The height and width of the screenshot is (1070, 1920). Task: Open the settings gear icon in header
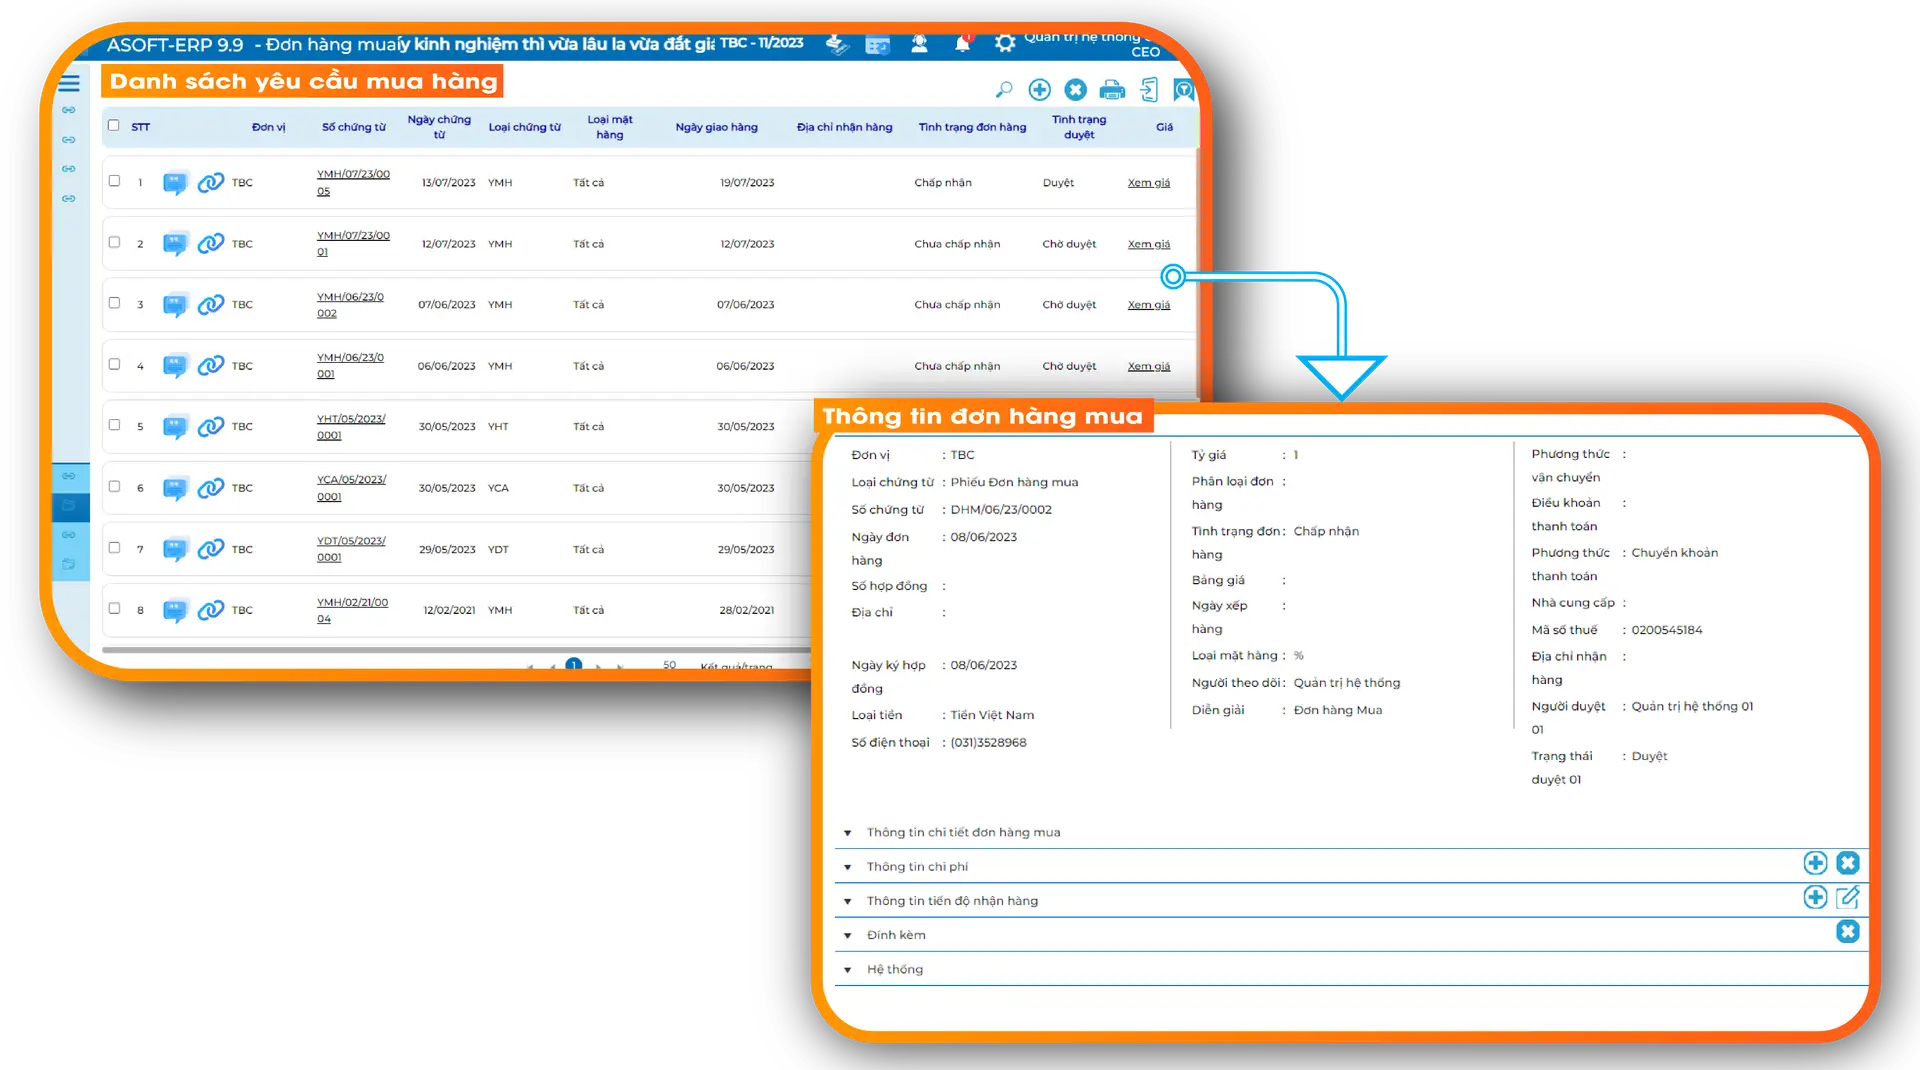point(1004,44)
